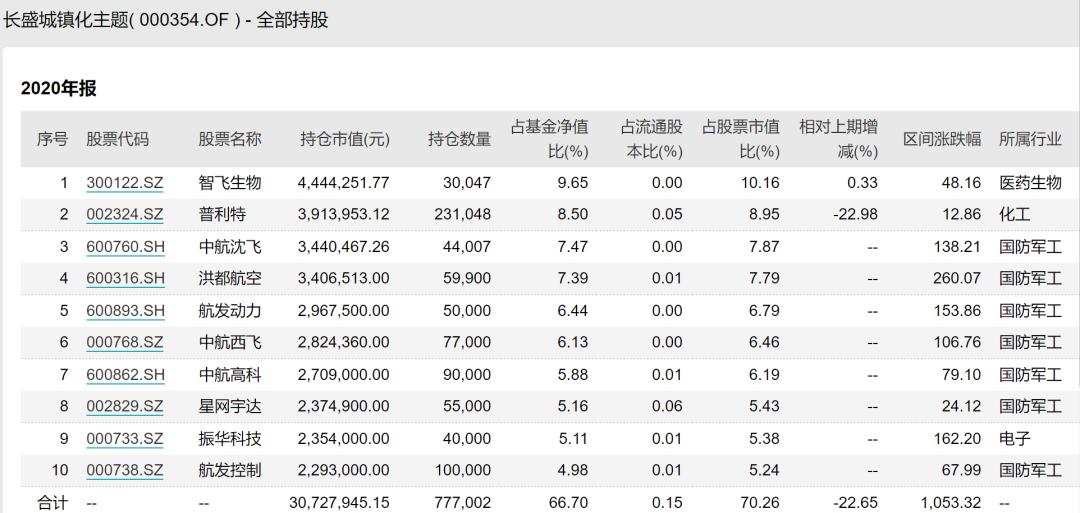Screen dimensions: 1080x513
Task: Select stock name 洪都航空
Action: click(230, 279)
